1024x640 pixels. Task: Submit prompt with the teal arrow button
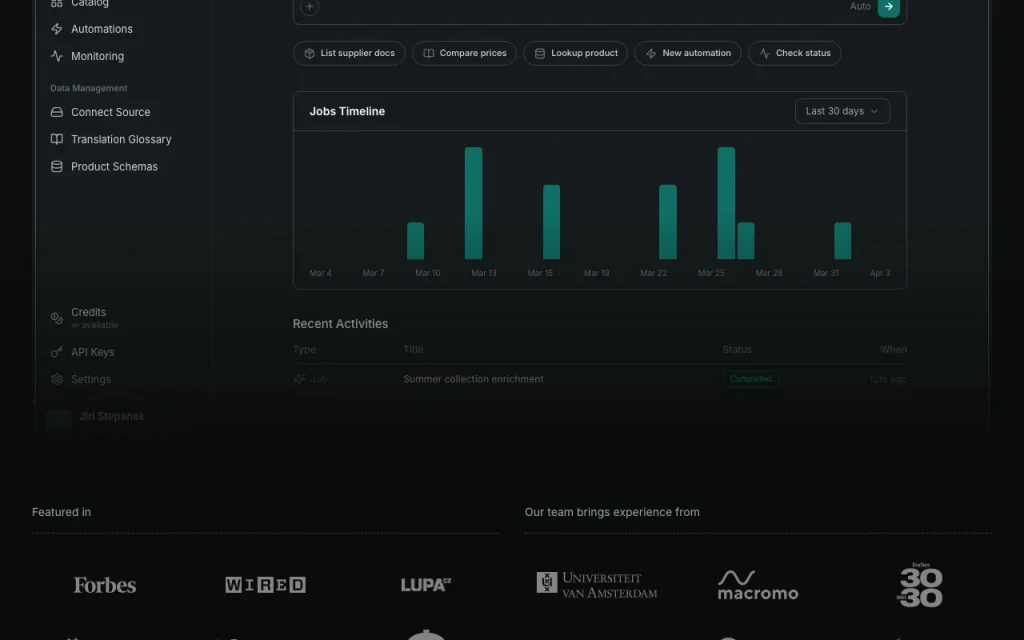point(889,7)
